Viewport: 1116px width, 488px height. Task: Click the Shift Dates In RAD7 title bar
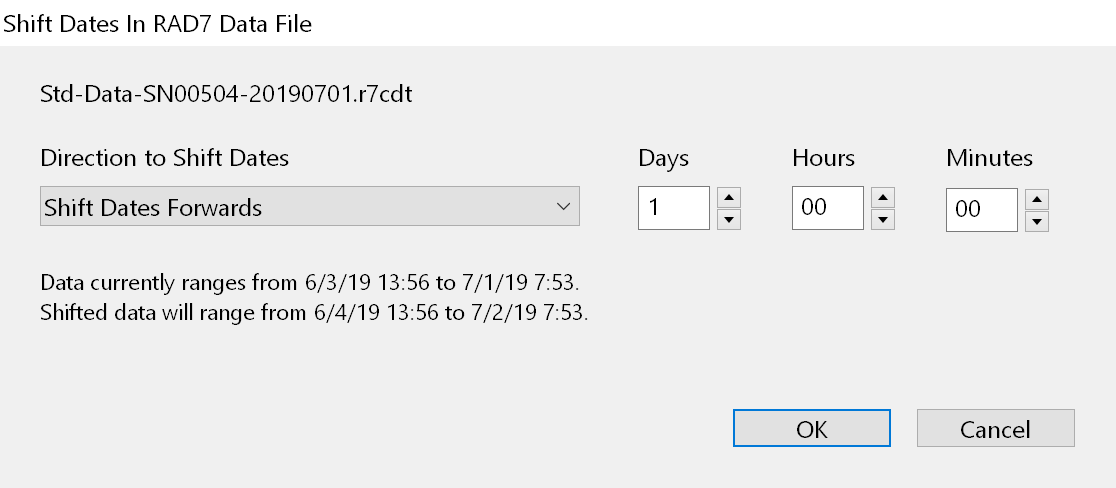pos(158,24)
